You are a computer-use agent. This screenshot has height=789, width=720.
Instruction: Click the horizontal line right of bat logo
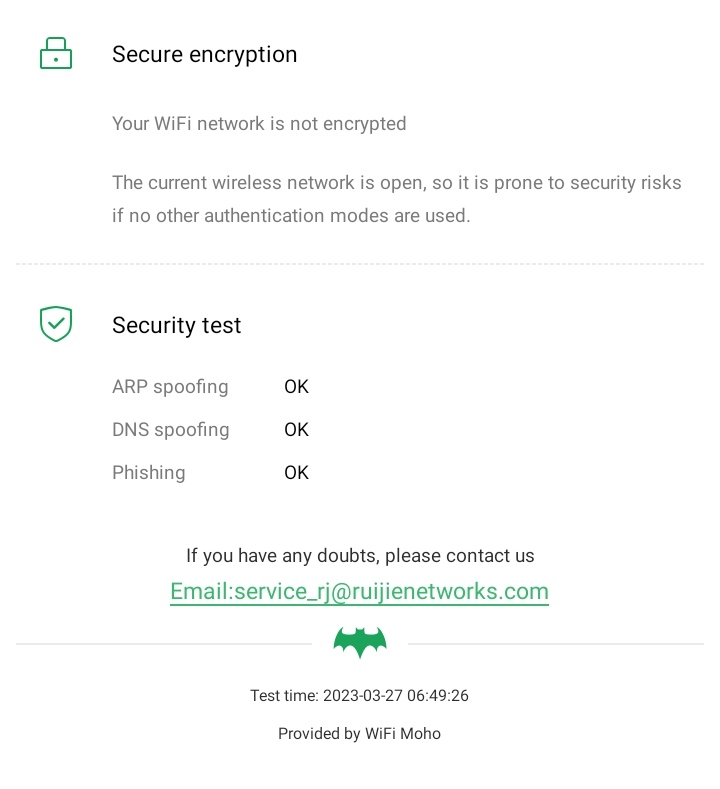click(x=555, y=643)
